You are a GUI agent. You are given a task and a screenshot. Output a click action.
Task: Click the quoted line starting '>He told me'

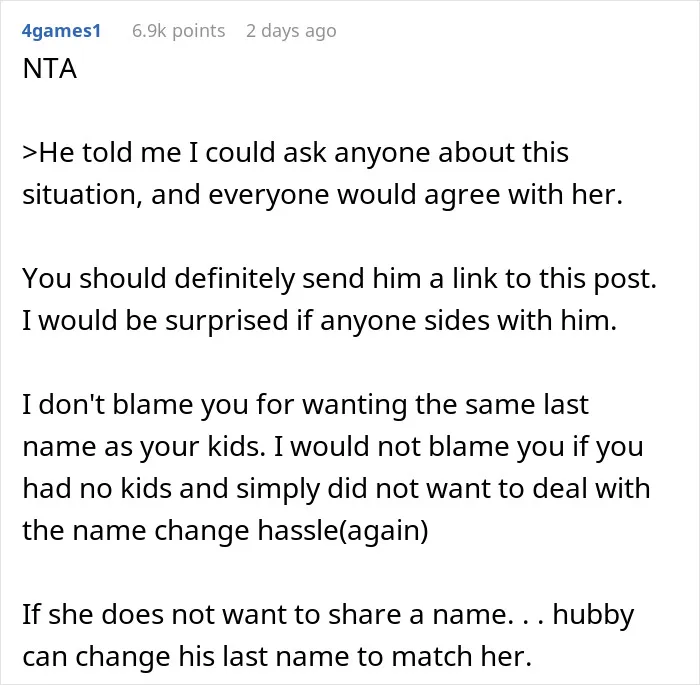tap(295, 153)
